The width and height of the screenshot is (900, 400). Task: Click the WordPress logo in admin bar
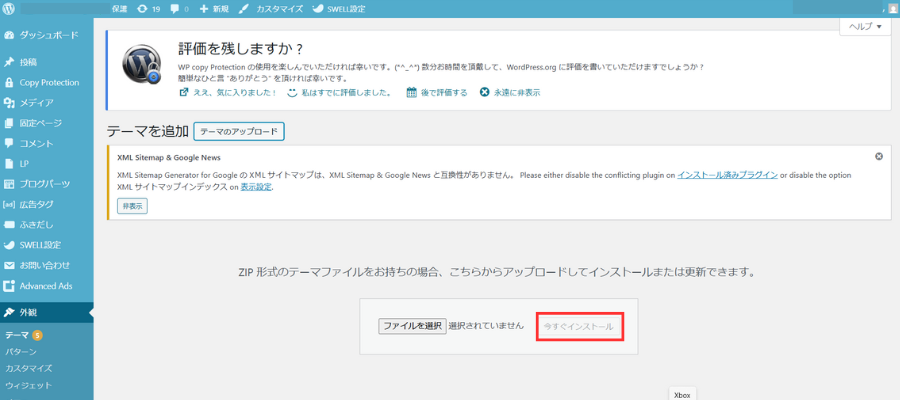[x=10, y=8]
